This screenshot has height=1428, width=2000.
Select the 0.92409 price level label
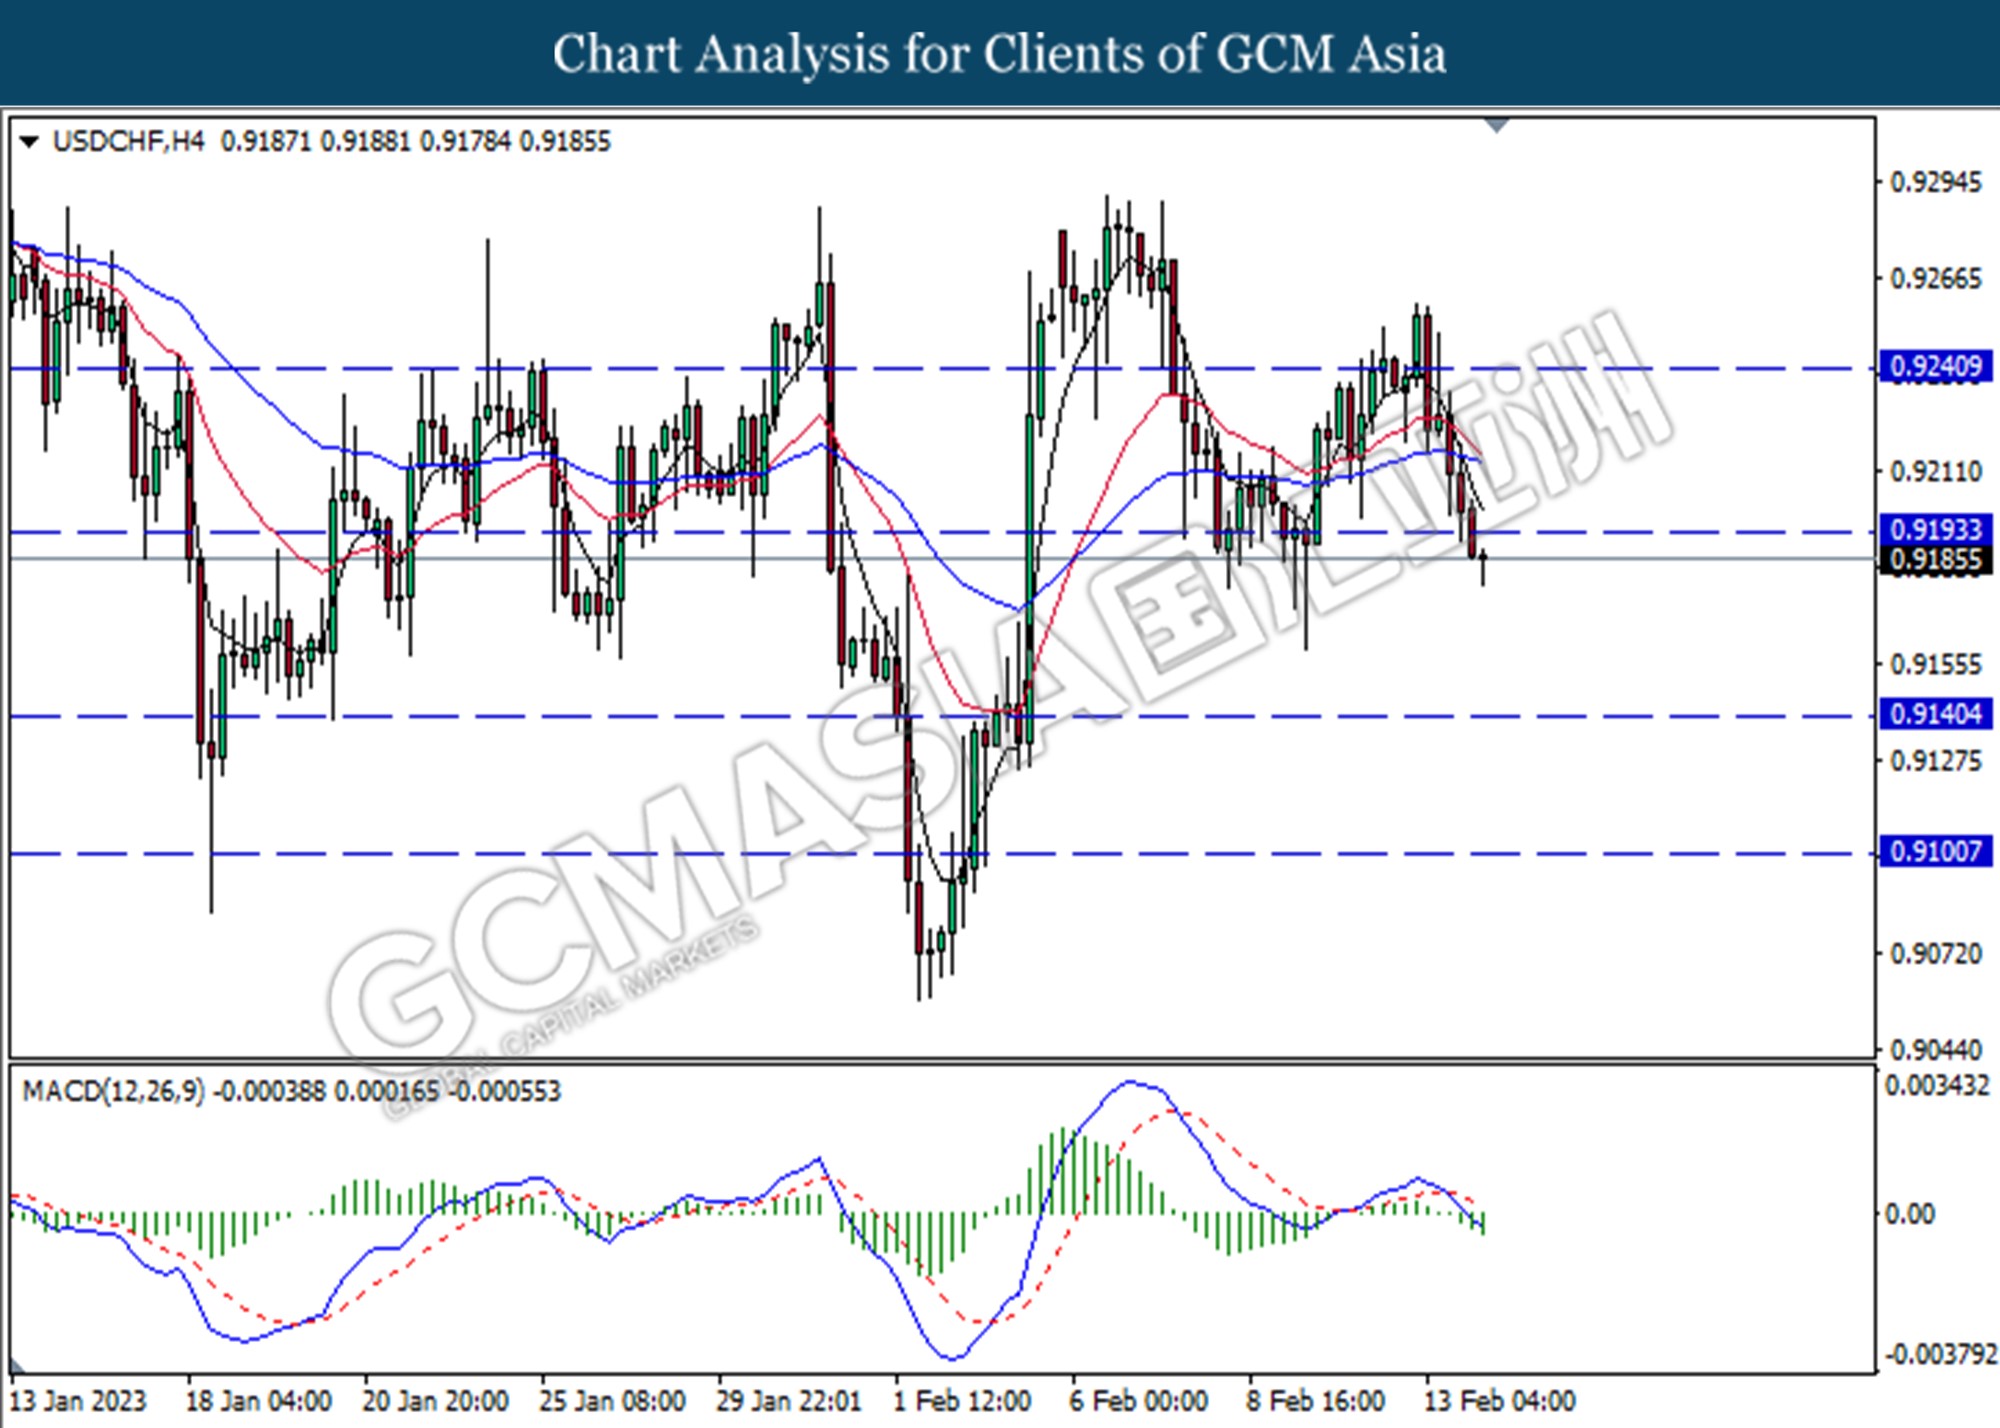[1936, 367]
